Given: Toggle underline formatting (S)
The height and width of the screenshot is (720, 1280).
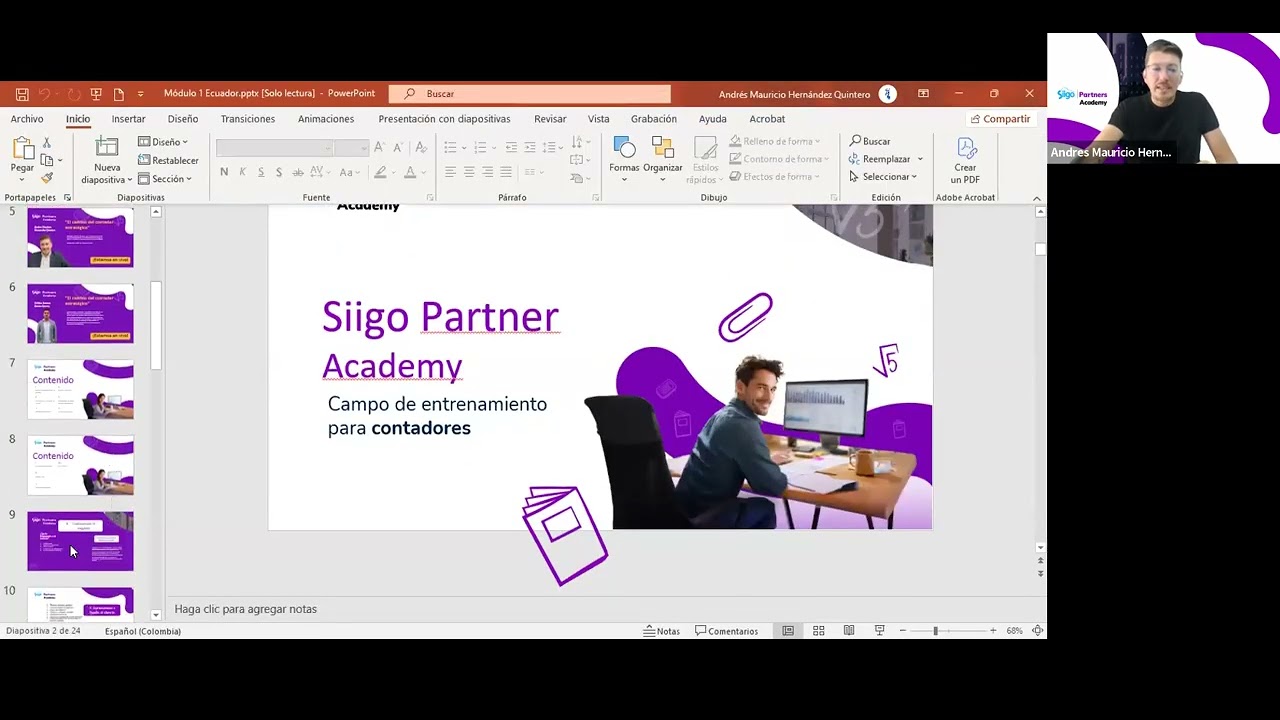Looking at the screenshot, I should pyautogui.click(x=261, y=172).
